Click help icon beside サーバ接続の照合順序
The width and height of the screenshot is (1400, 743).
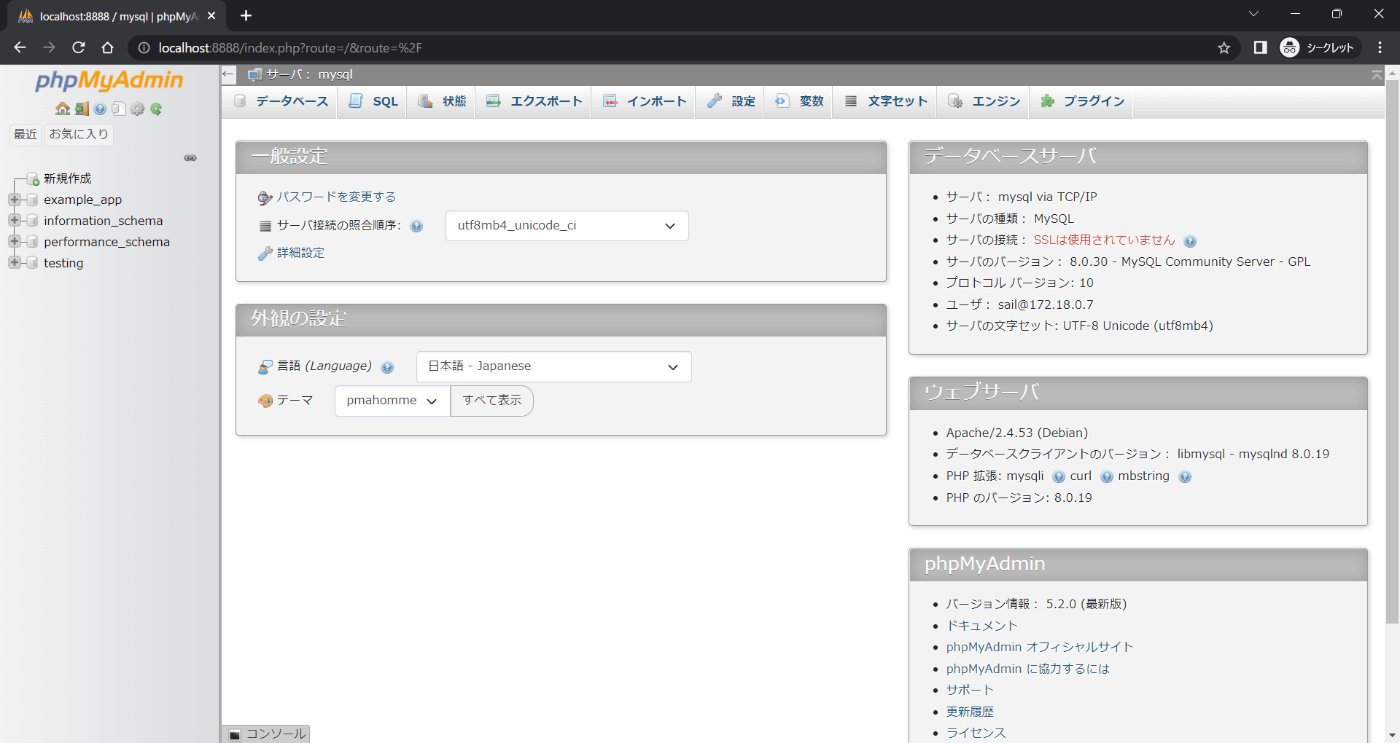point(416,226)
